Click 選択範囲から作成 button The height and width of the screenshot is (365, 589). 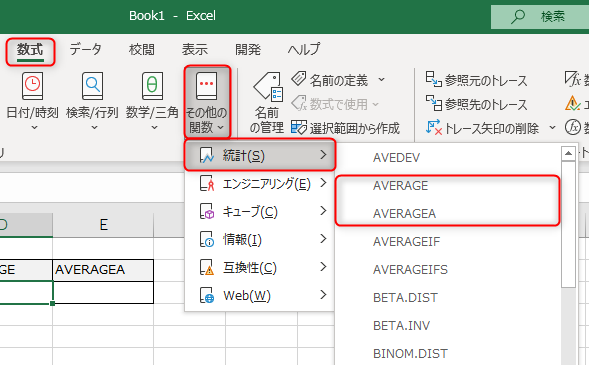345,128
